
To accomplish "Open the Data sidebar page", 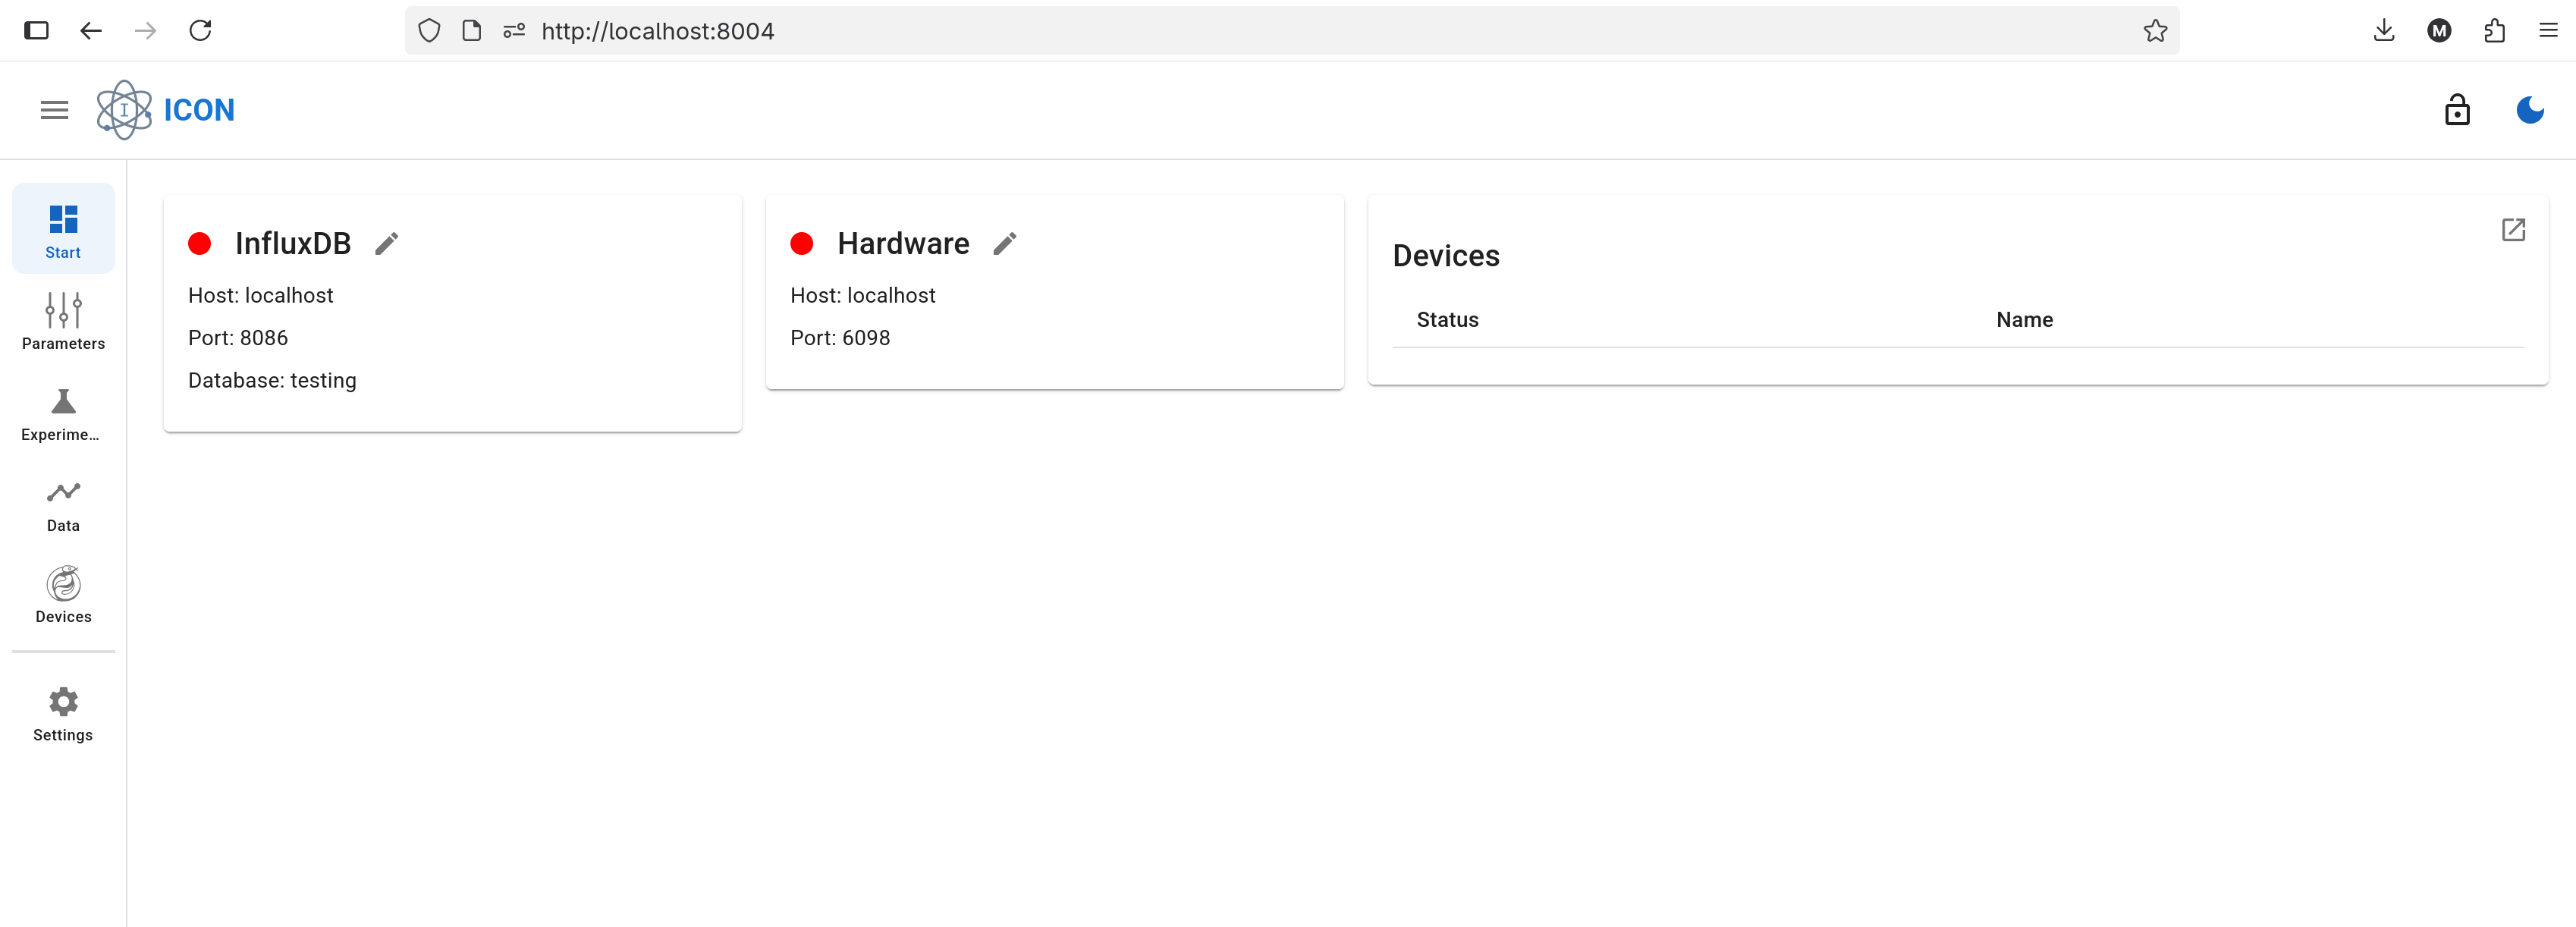I will 63,504.
